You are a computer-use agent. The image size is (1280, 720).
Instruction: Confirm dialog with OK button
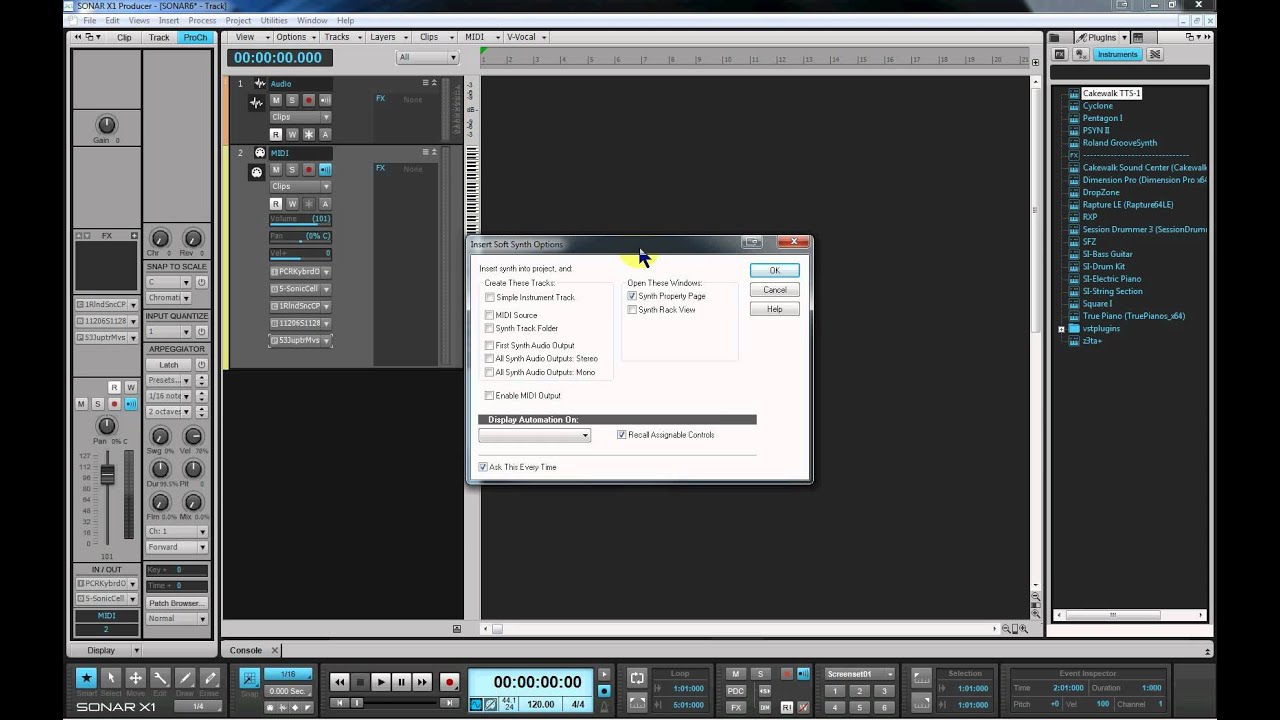pos(774,270)
